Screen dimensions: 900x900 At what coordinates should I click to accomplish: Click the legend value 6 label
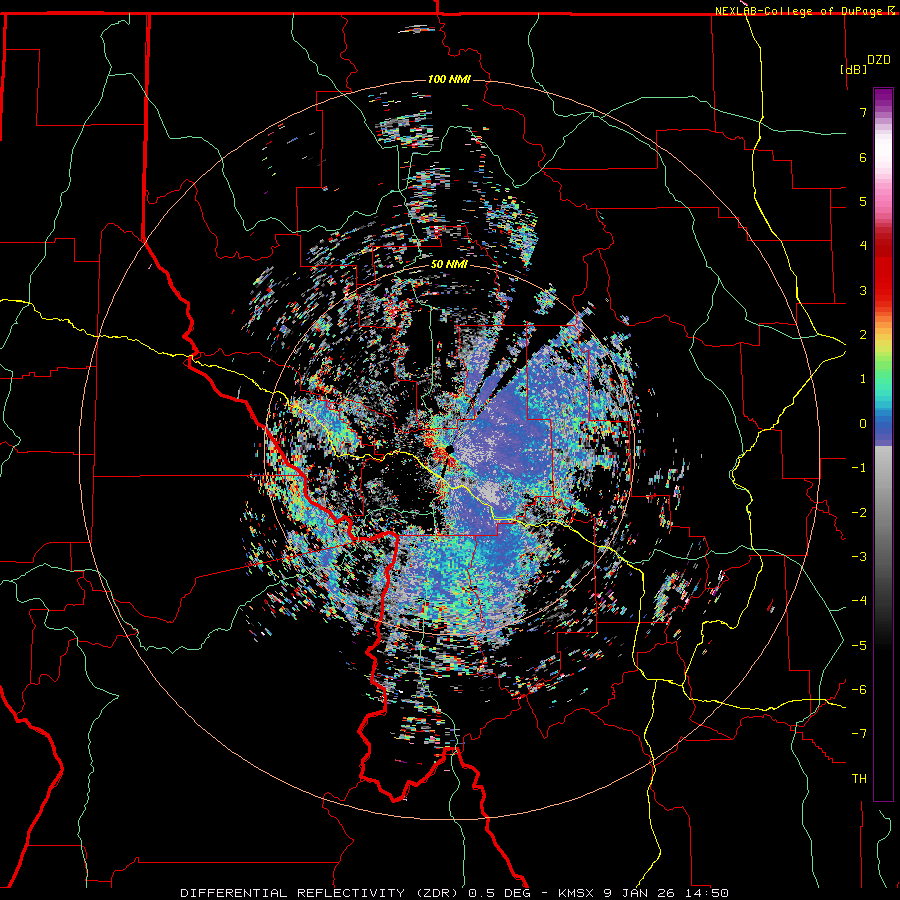pyautogui.click(x=863, y=157)
